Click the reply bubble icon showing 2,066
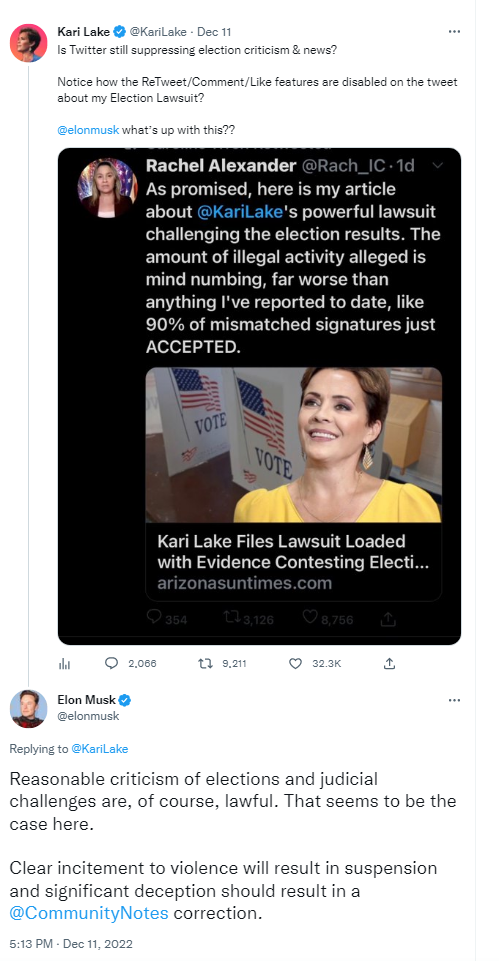This screenshot has width=499, height=961. click(x=112, y=663)
